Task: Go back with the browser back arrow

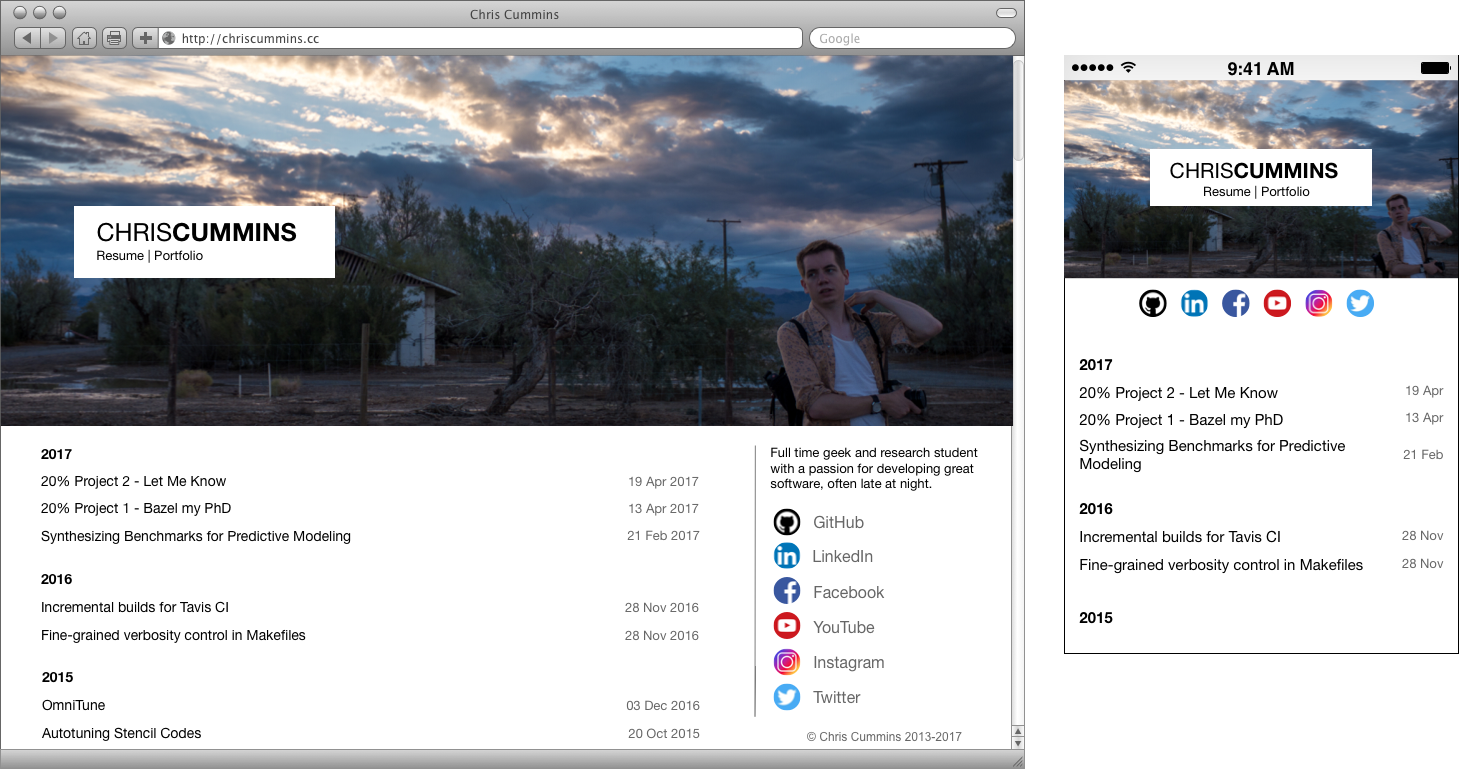Action: click(27, 38)
